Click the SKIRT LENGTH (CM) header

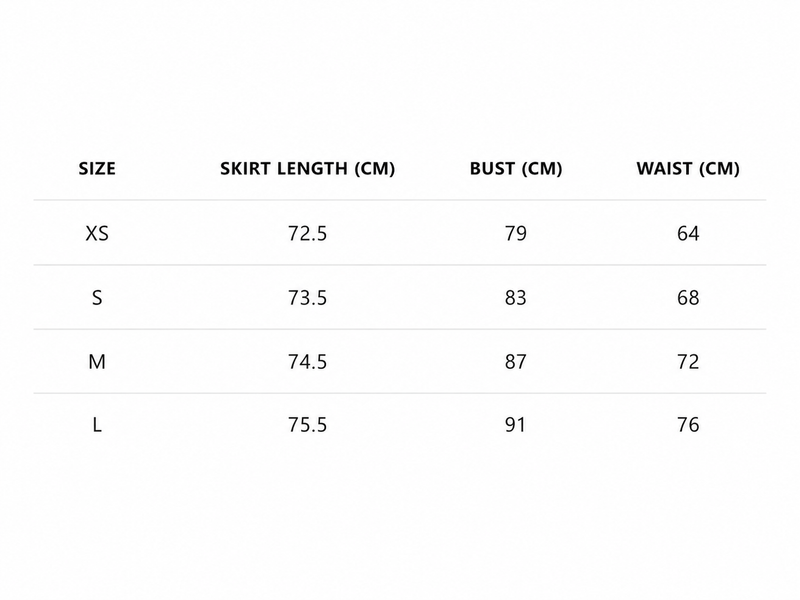pyautogui.click(x=308, y=168)
